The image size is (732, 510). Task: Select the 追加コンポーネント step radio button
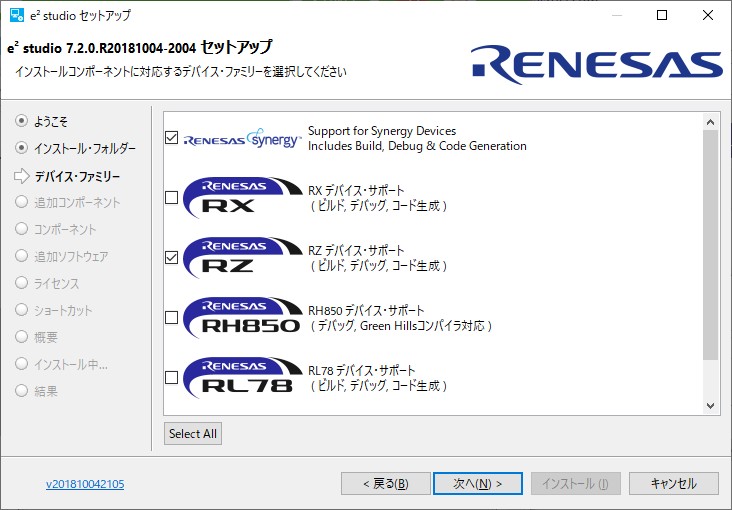point(21,202)
